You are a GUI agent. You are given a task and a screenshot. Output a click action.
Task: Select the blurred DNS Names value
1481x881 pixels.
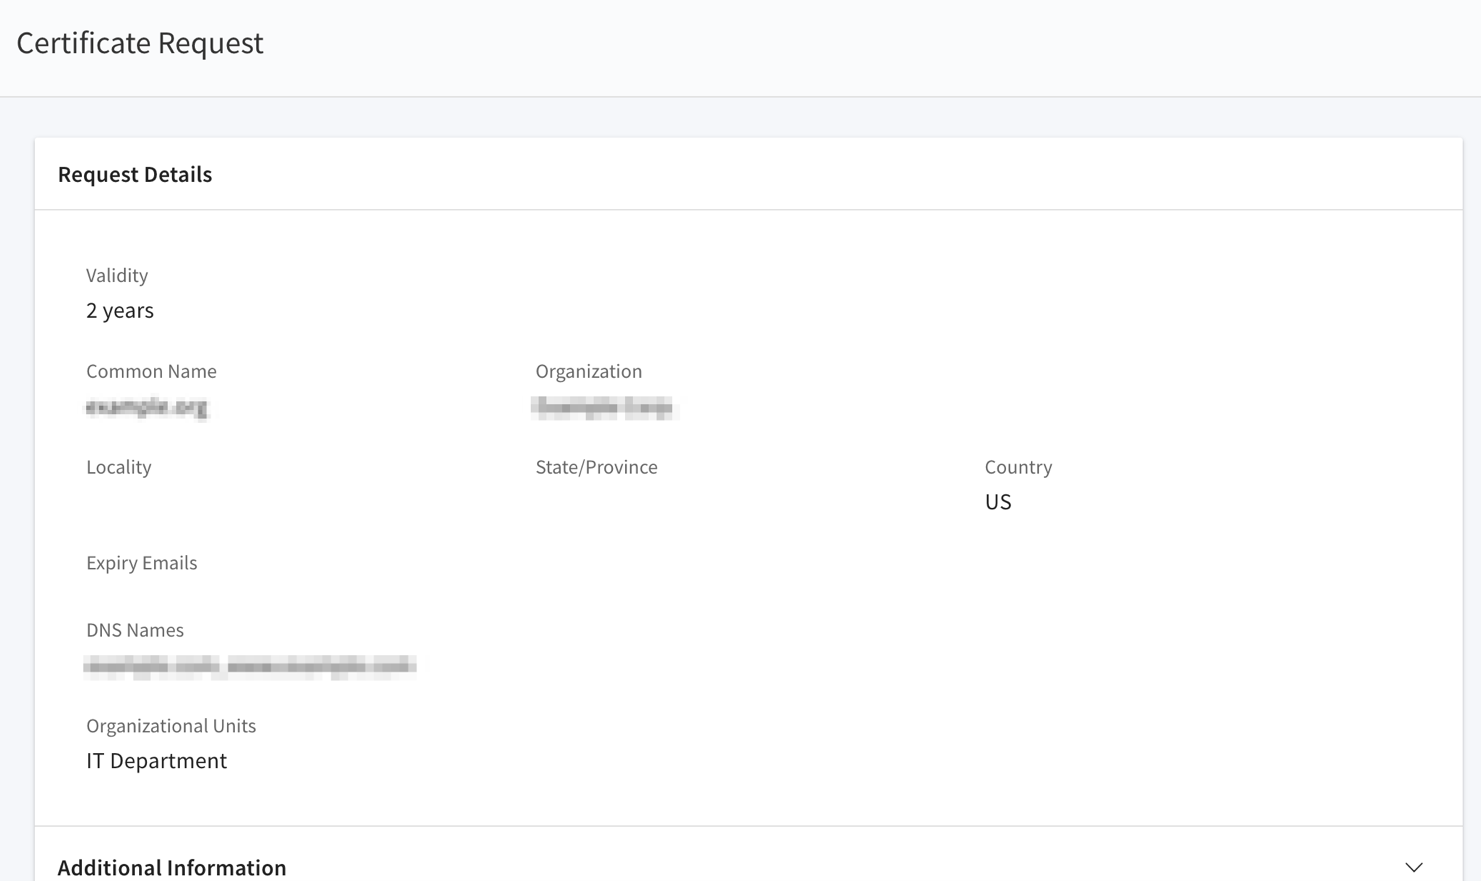(x=250, y=666)
